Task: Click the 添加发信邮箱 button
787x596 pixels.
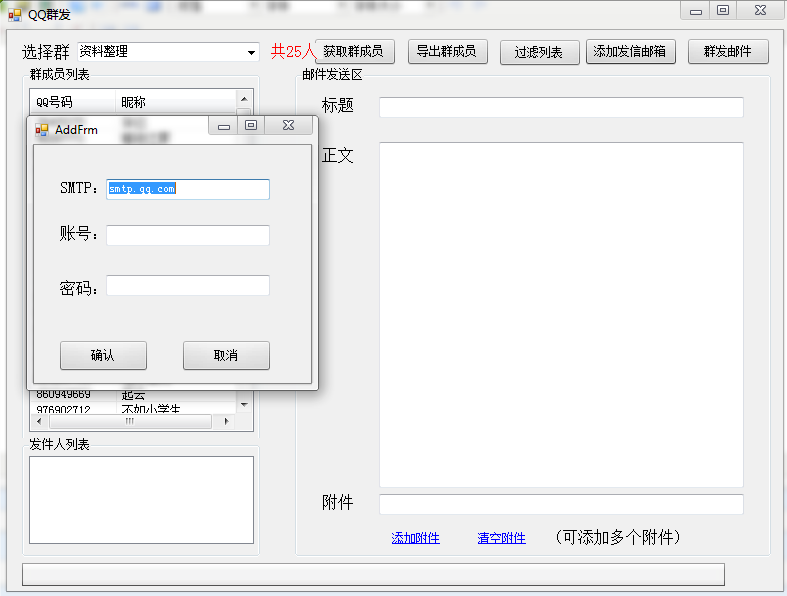Action: [631, 52]
